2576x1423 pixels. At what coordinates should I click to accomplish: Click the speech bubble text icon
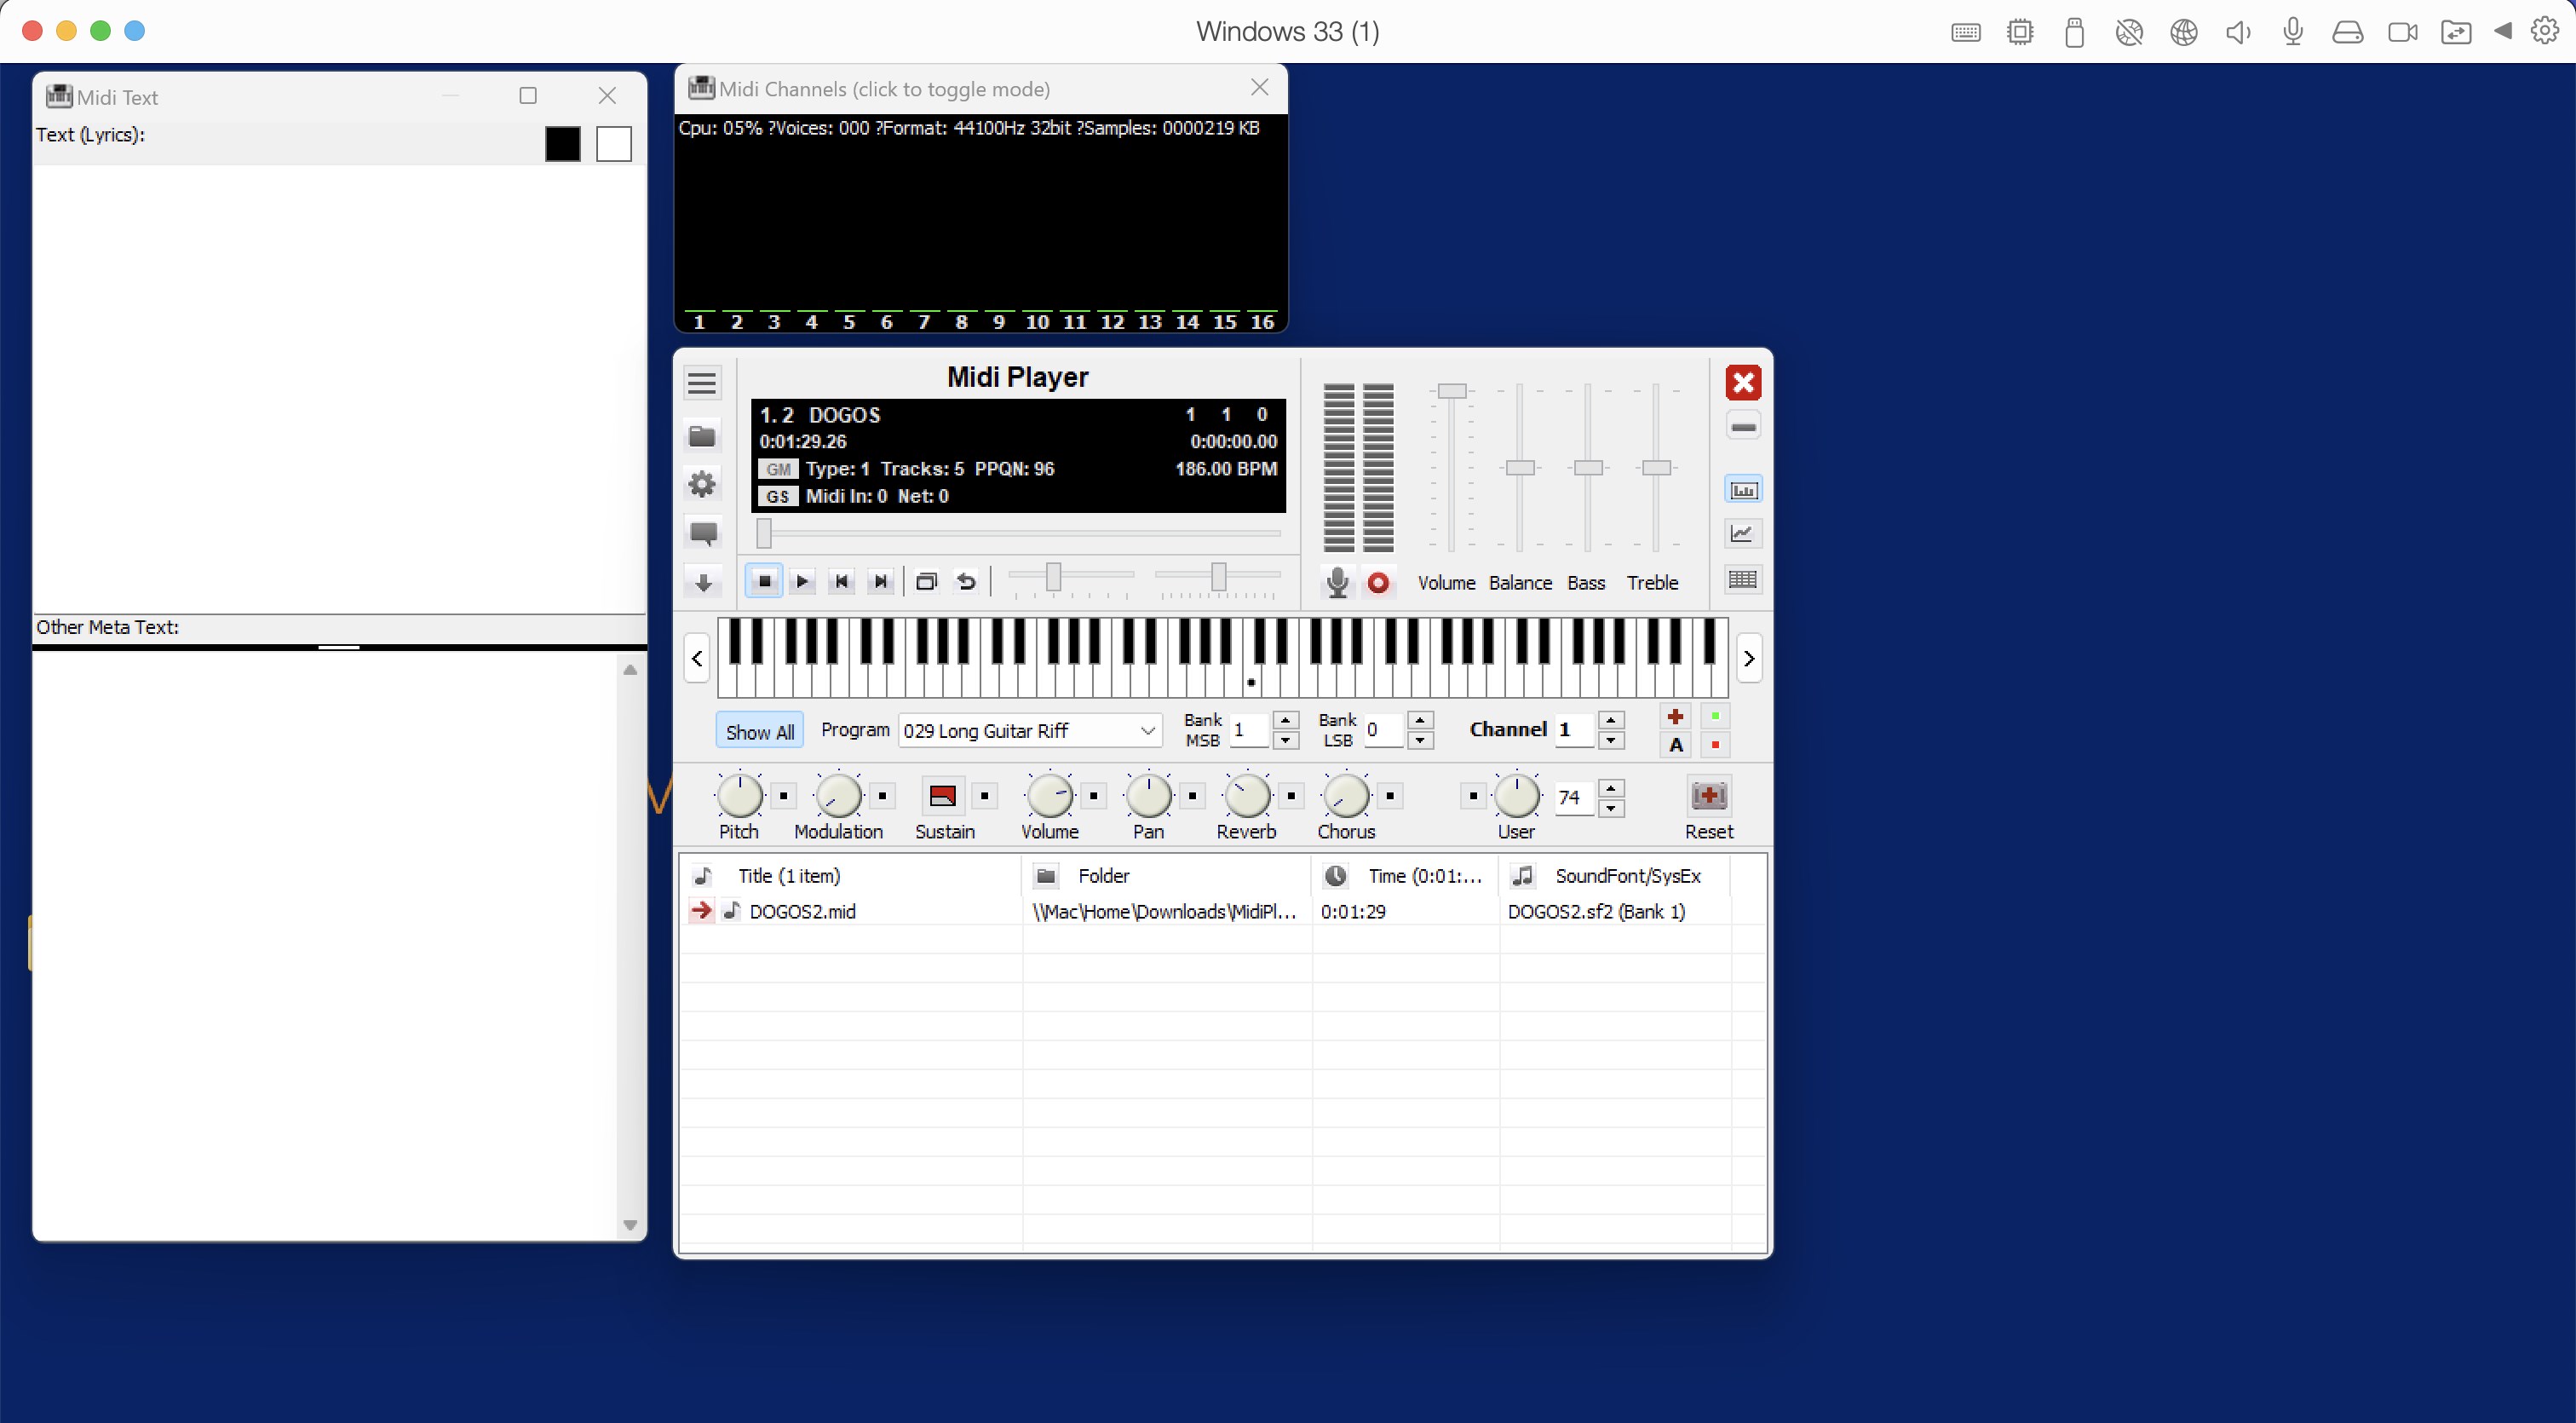pyautogui.click(x=703, y=533)
